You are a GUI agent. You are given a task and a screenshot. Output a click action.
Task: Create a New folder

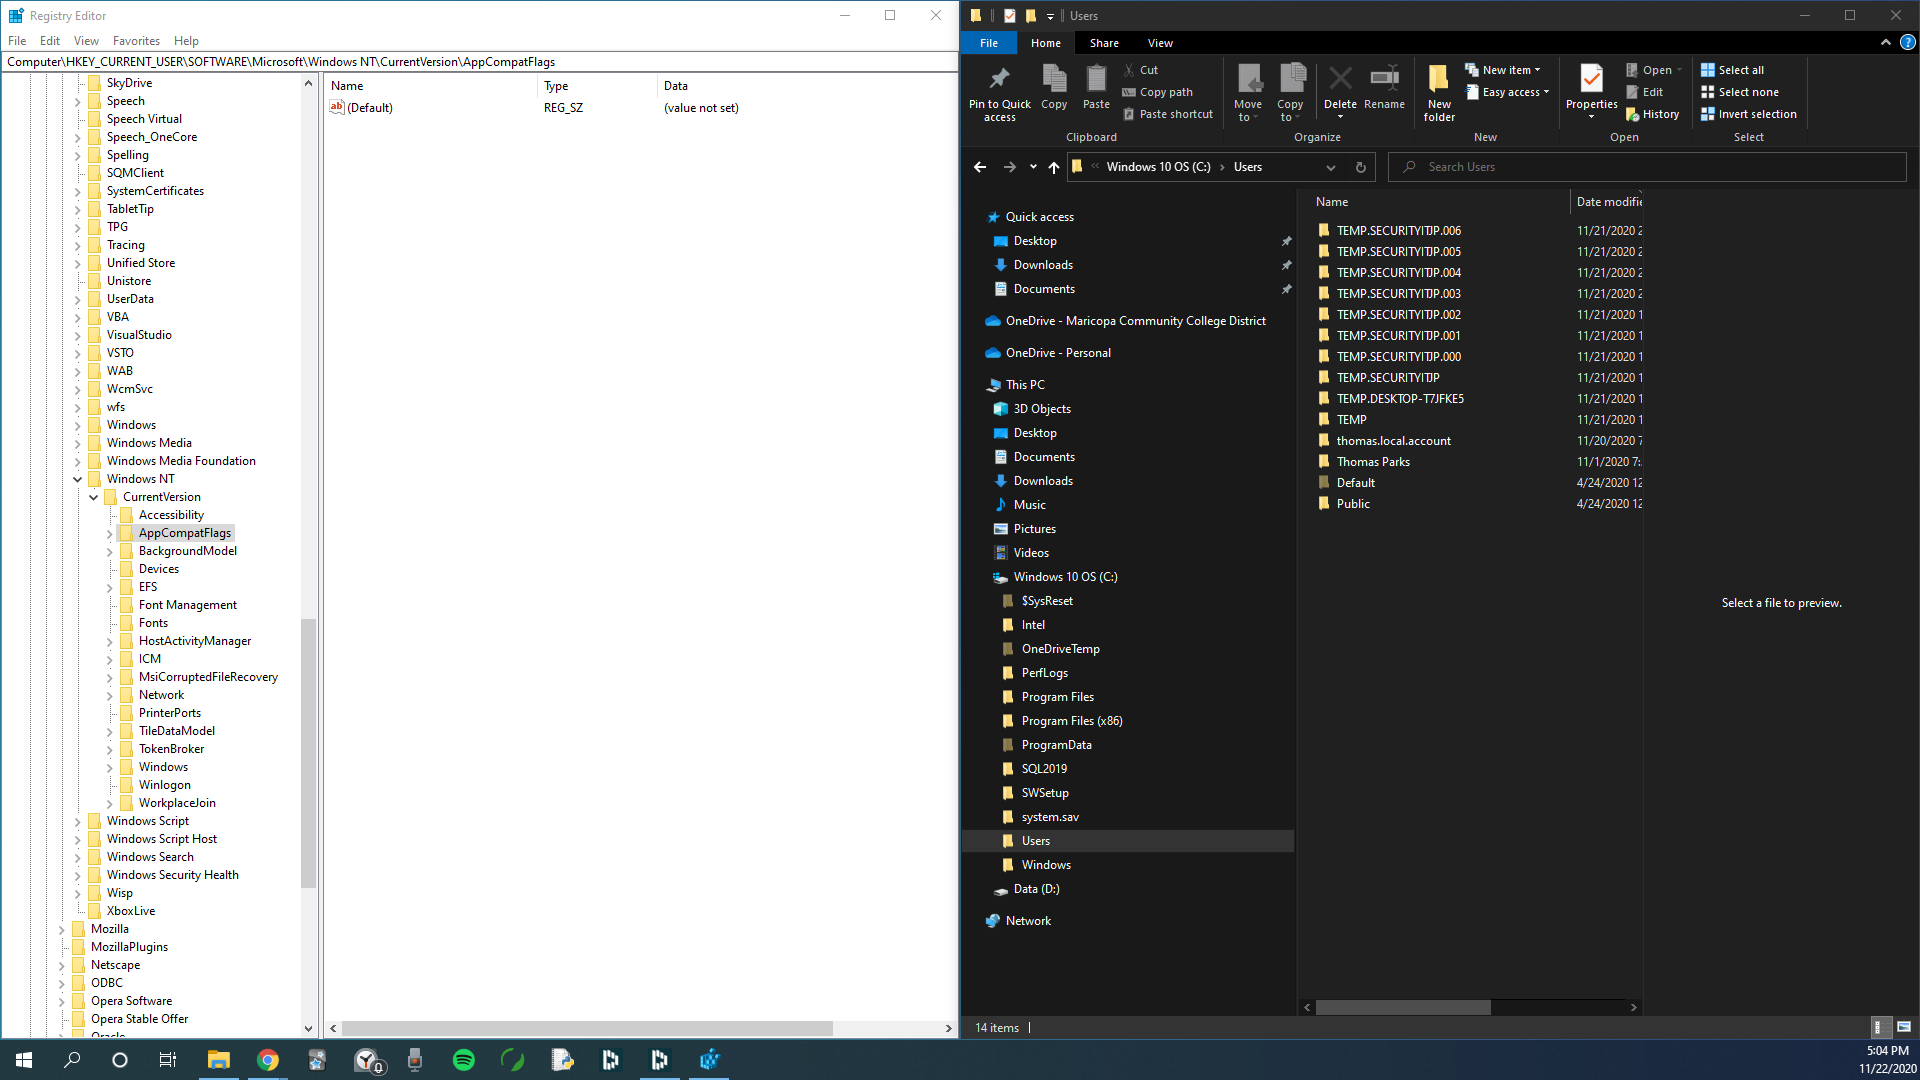click(1439, 92)
